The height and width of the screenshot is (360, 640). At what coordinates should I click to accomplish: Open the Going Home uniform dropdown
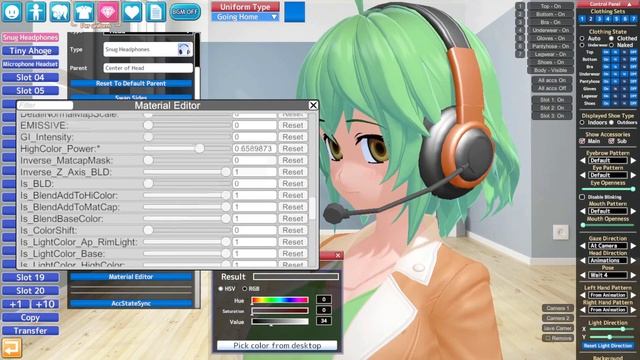[245, 17]
